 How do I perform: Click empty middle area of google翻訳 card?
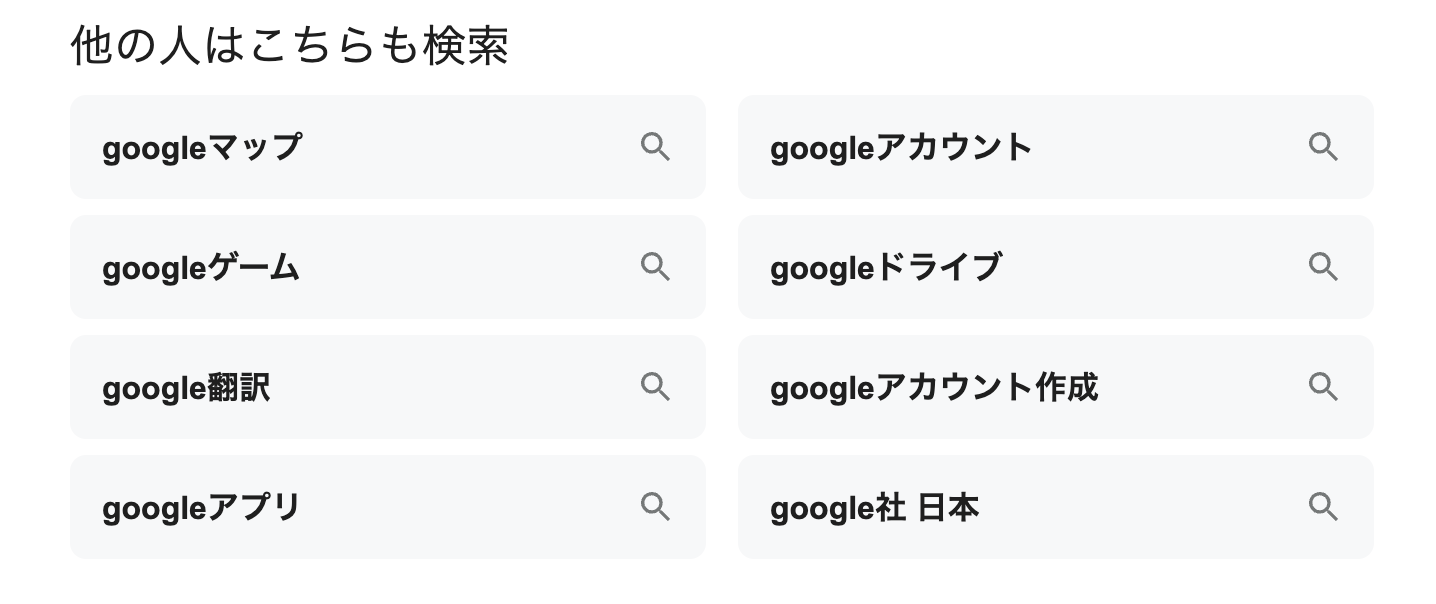point(450,387)
